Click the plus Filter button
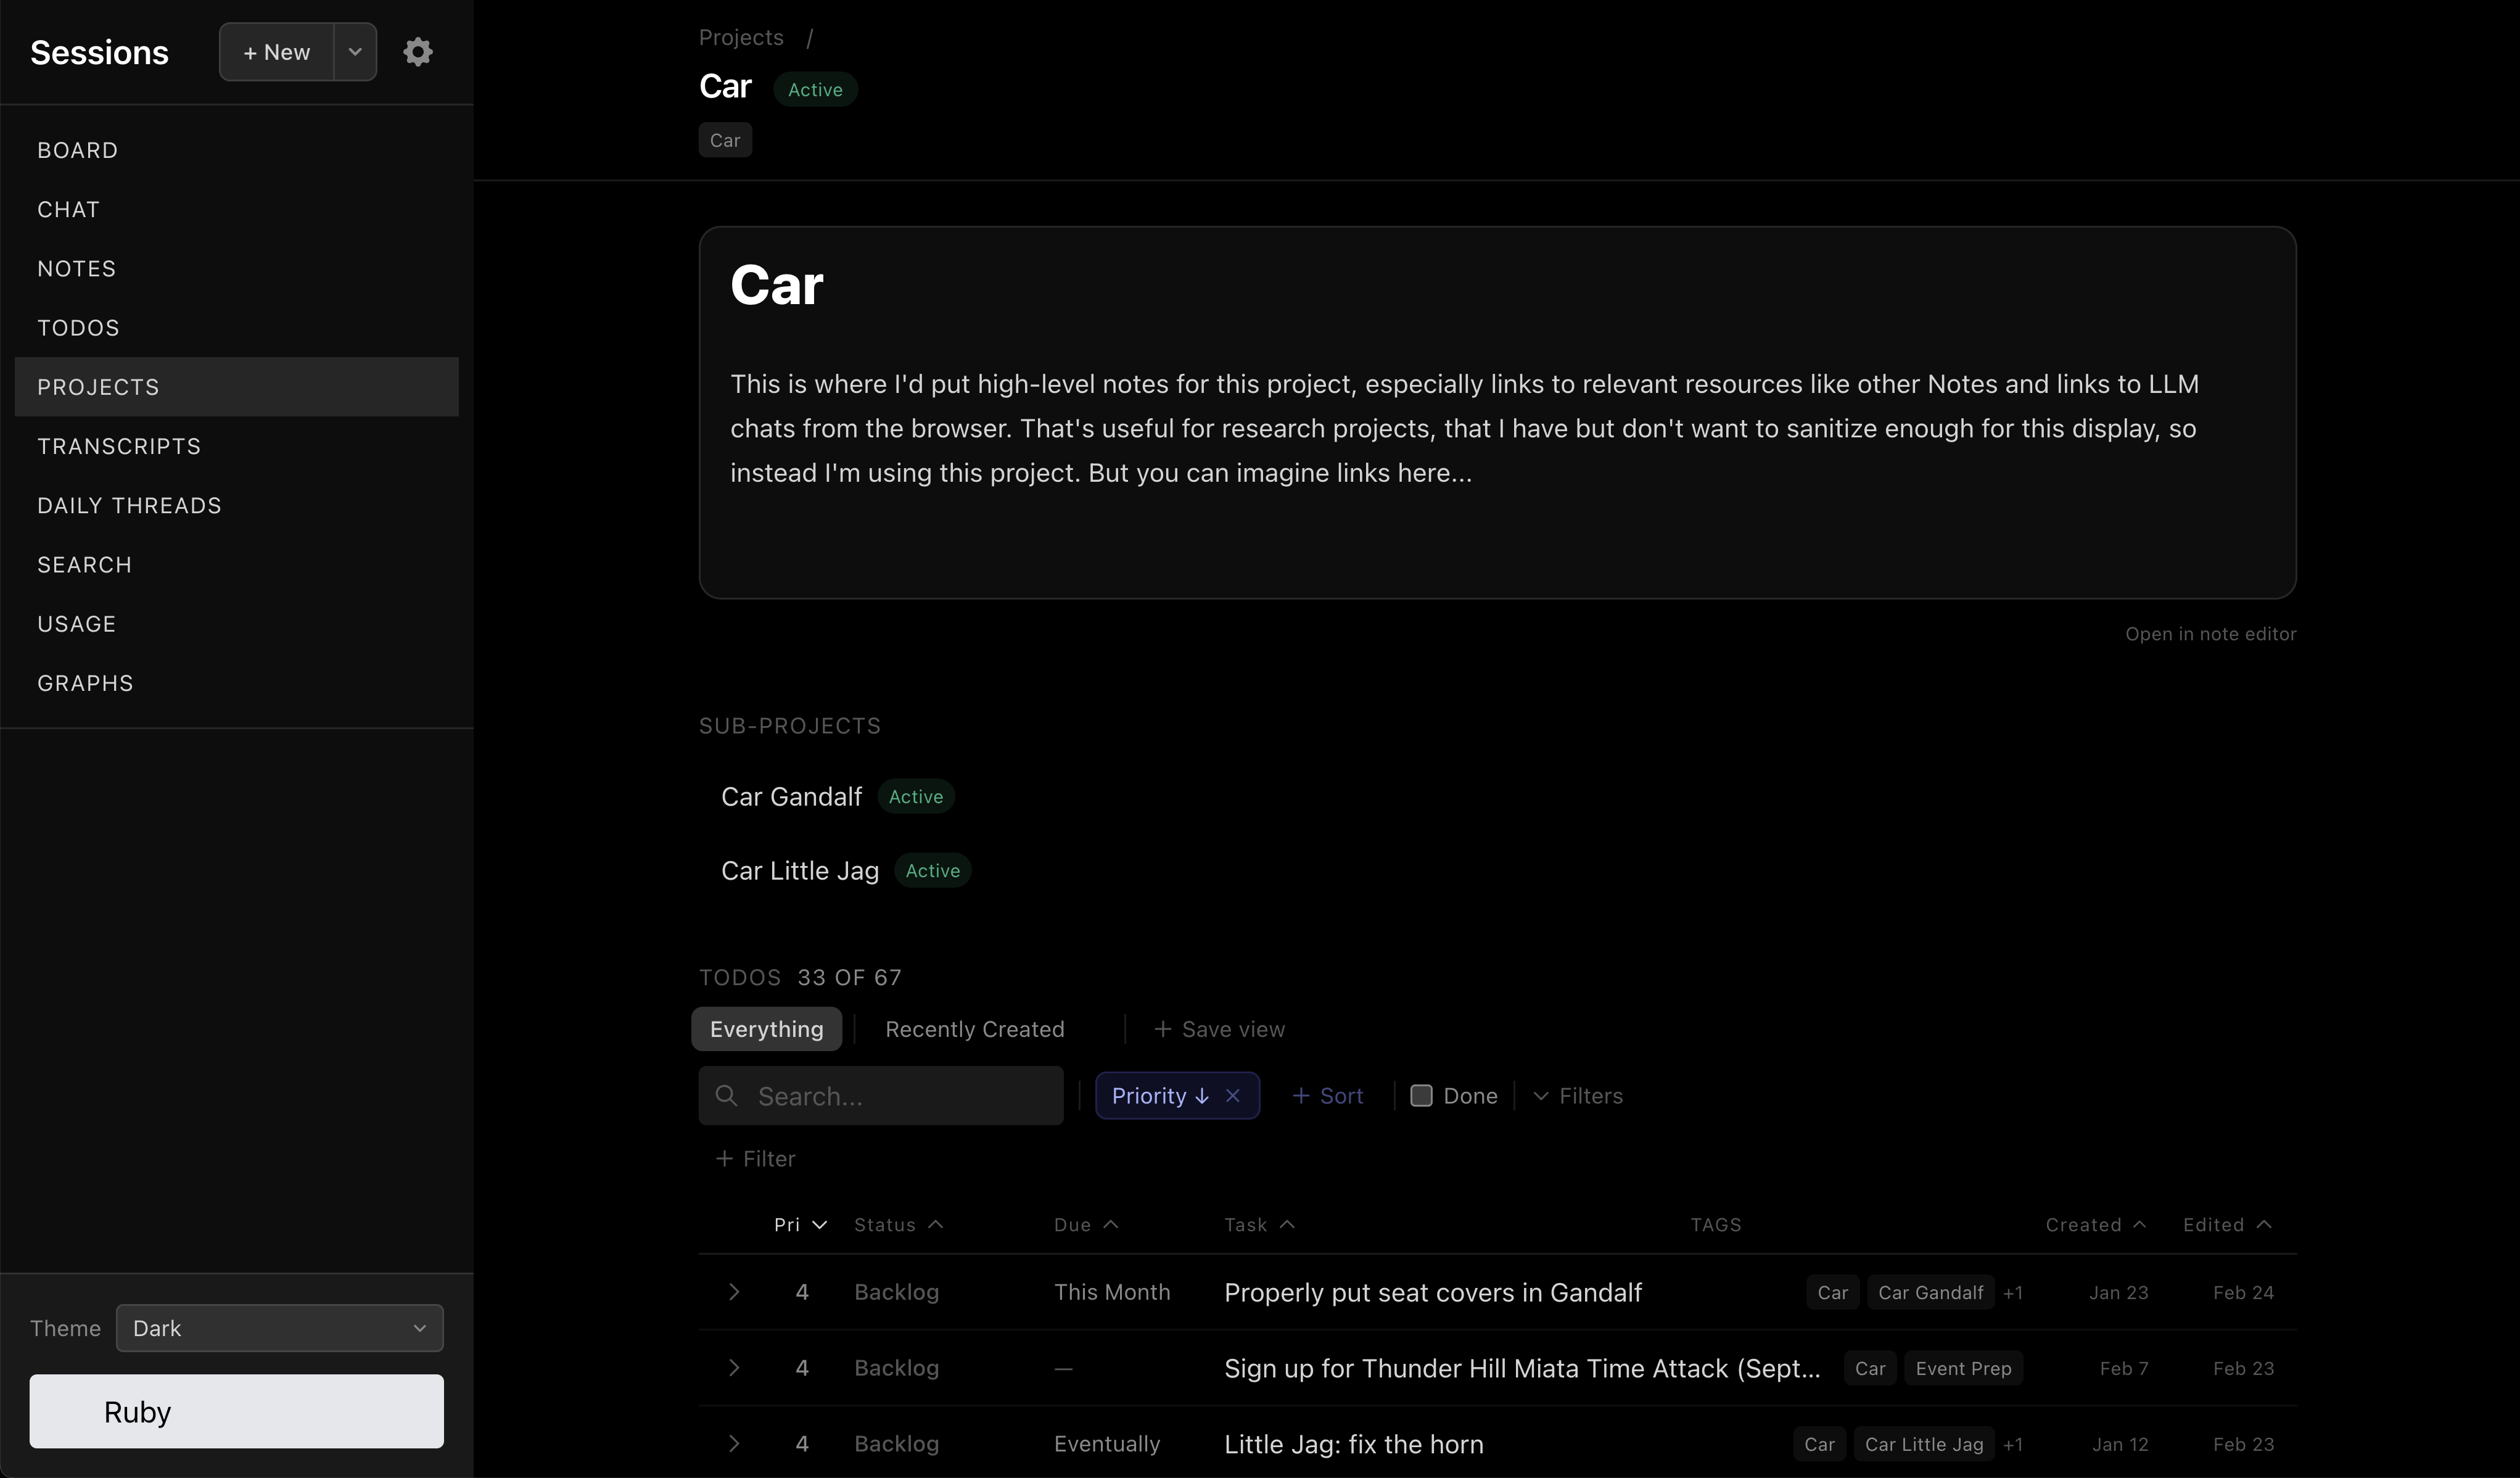2520x1478 pixels. (x=755, y=1159)
